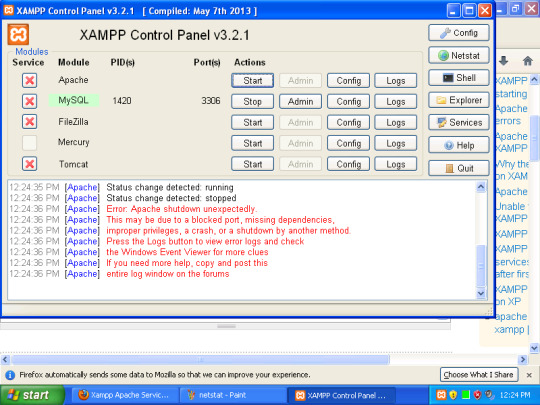Click the Quit door button
The width and height of the screenshot is (540, 405).
459,168
